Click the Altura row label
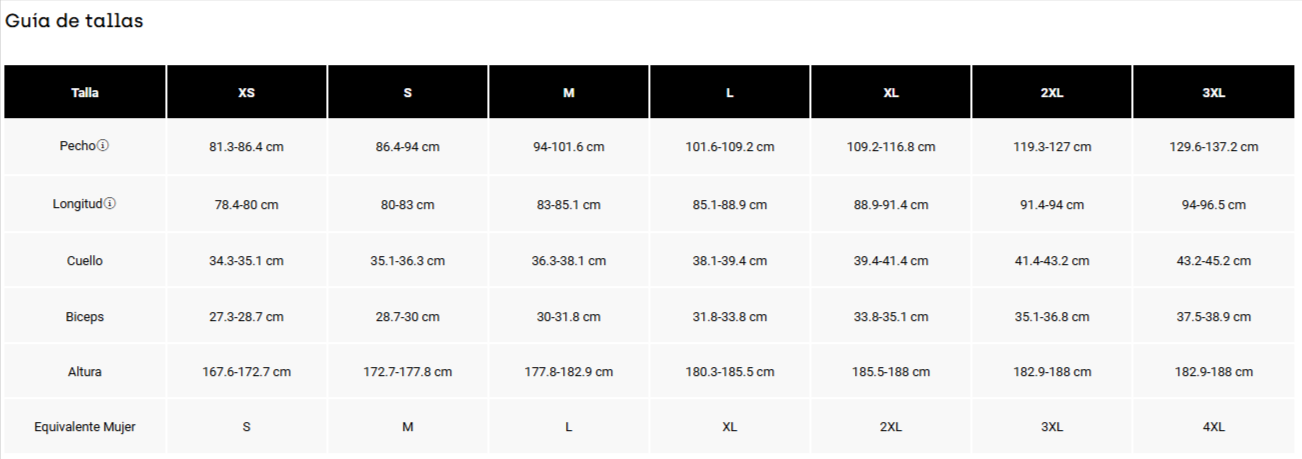The image size is (1302, 459). click(x=85, y=372)
